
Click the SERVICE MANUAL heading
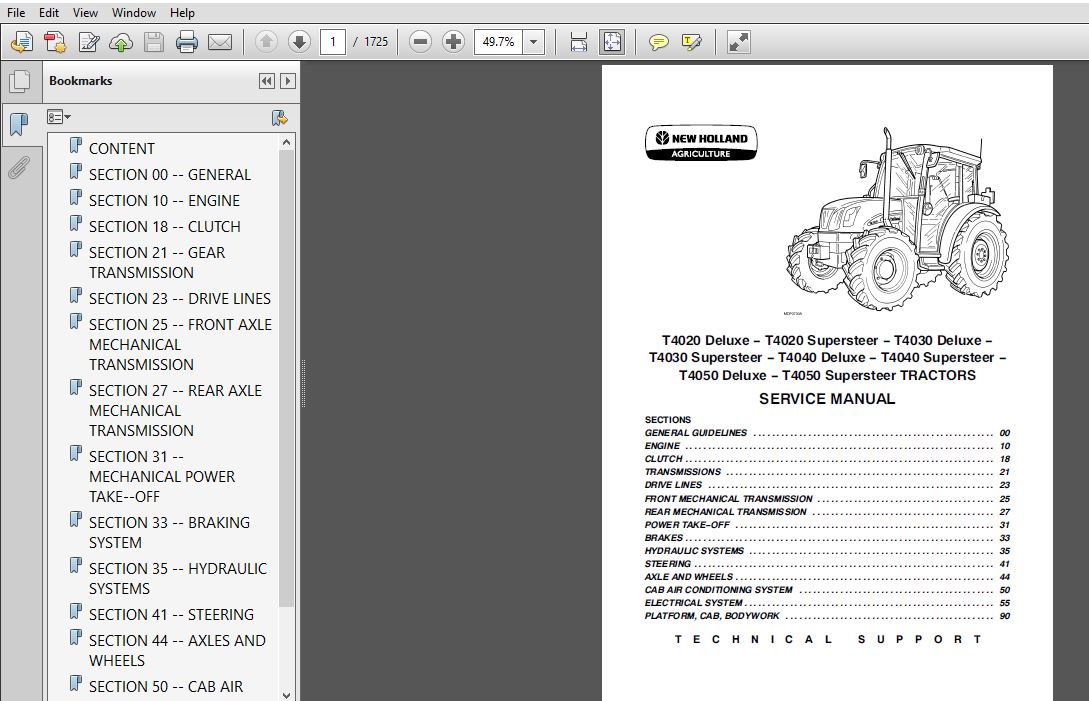pos(826,399)
